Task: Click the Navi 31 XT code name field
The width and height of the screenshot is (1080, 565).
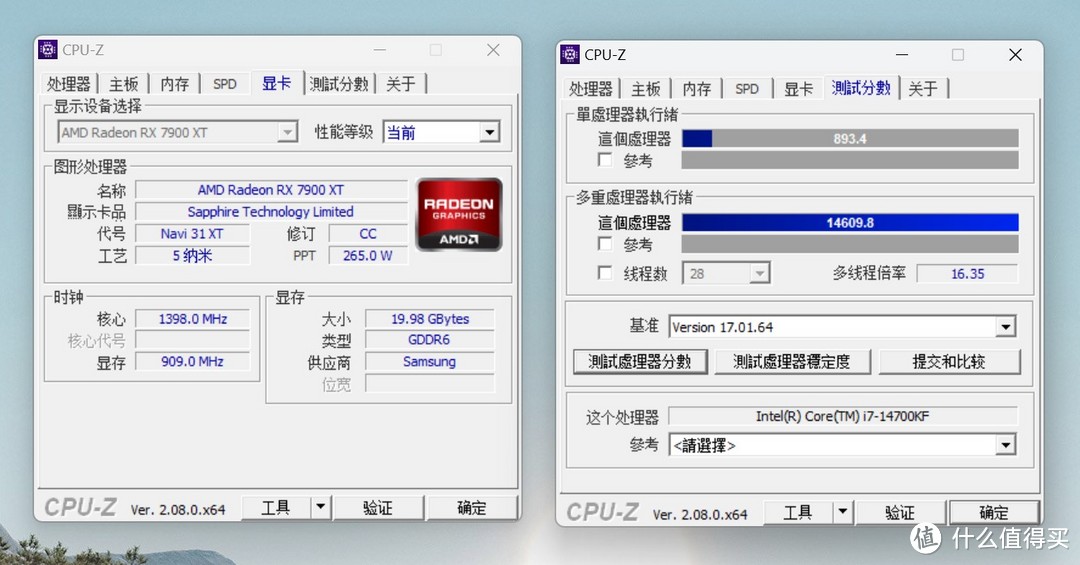Action: click(192, 234)
